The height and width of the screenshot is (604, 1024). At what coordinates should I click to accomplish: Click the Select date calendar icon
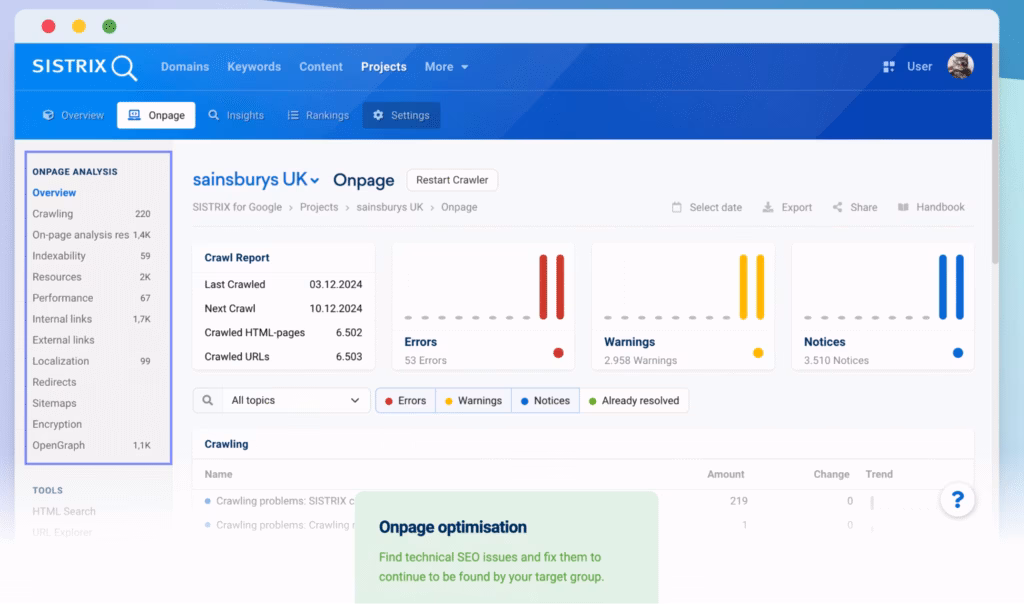(677, 208)
